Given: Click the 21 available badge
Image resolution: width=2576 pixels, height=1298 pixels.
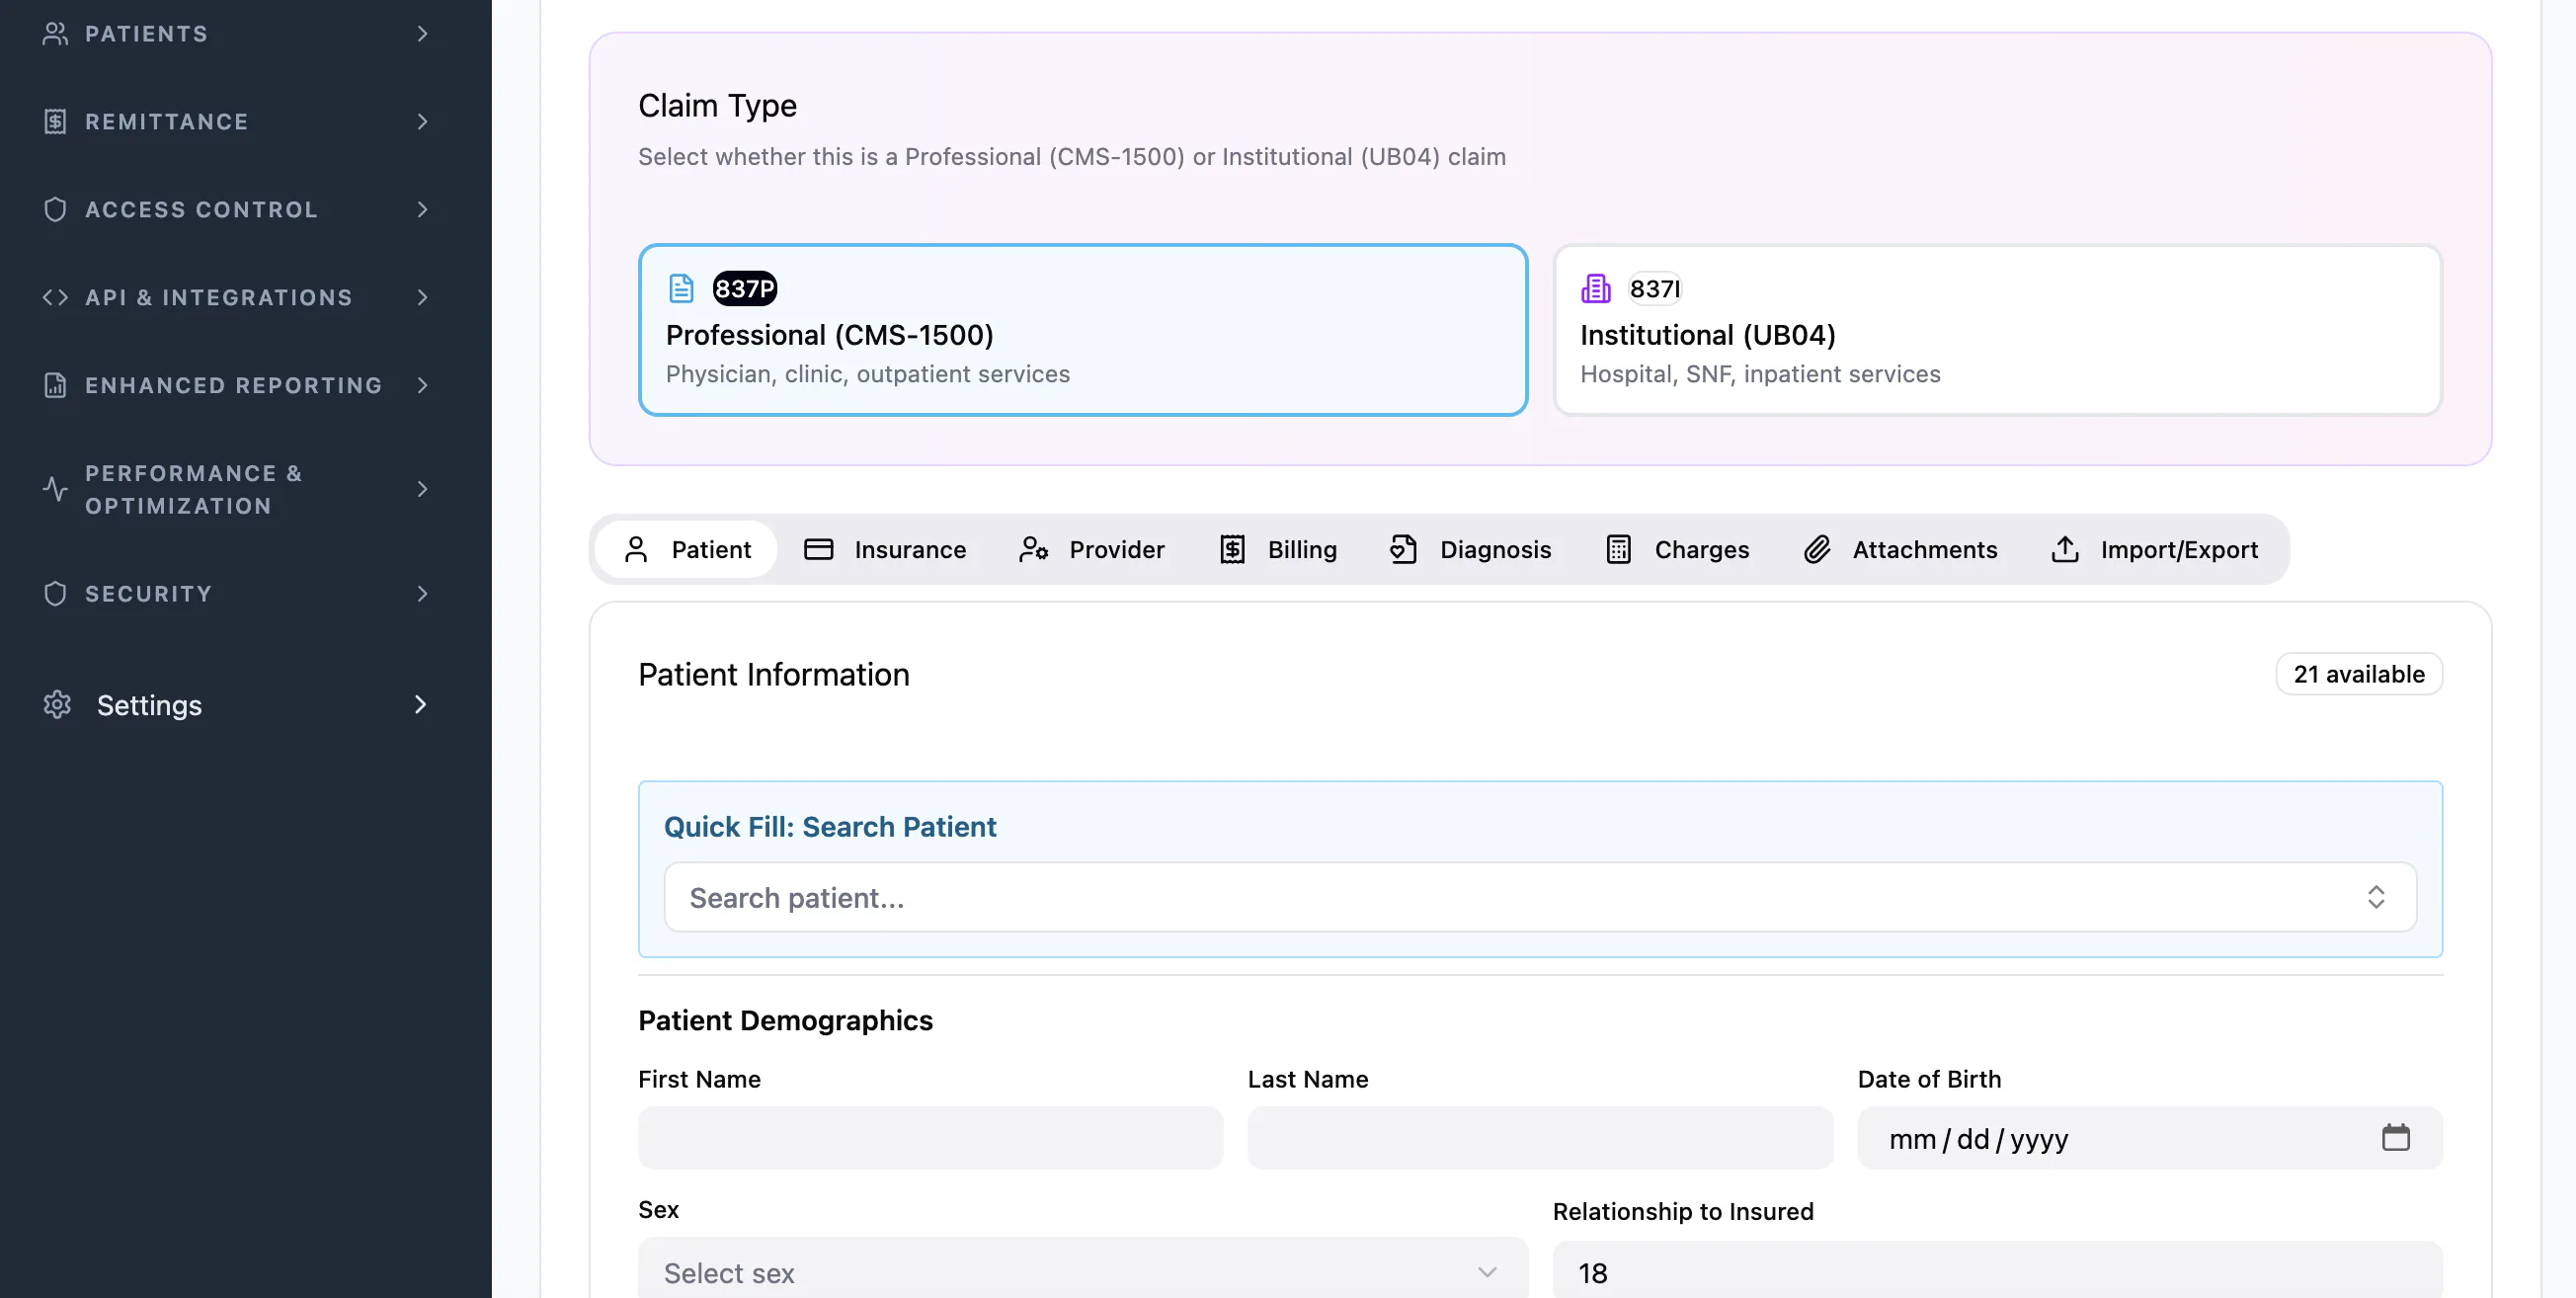Looking at the screenshot, I should coord(2359,675).
